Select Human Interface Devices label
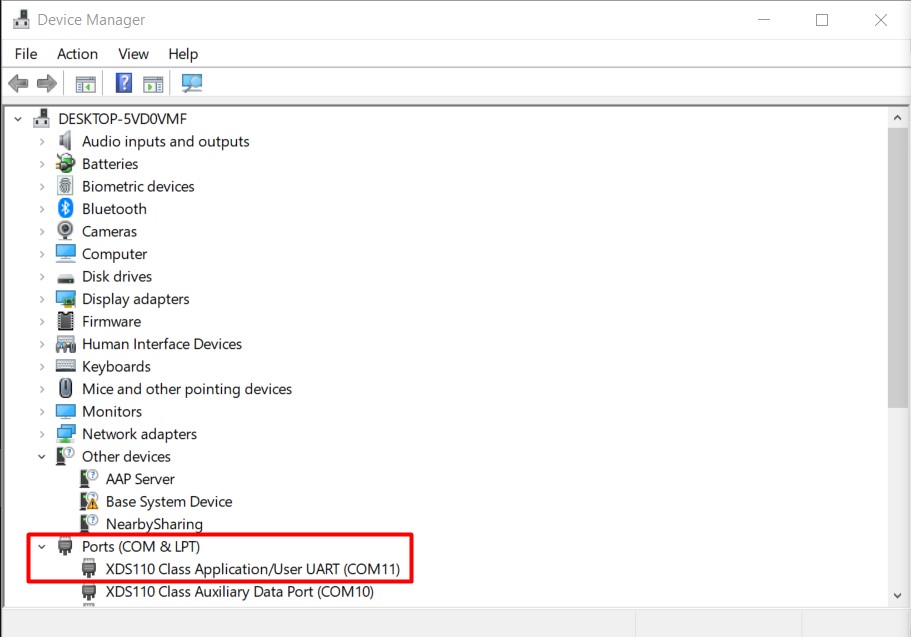This screenshot has width=911, height=637. 162,344
